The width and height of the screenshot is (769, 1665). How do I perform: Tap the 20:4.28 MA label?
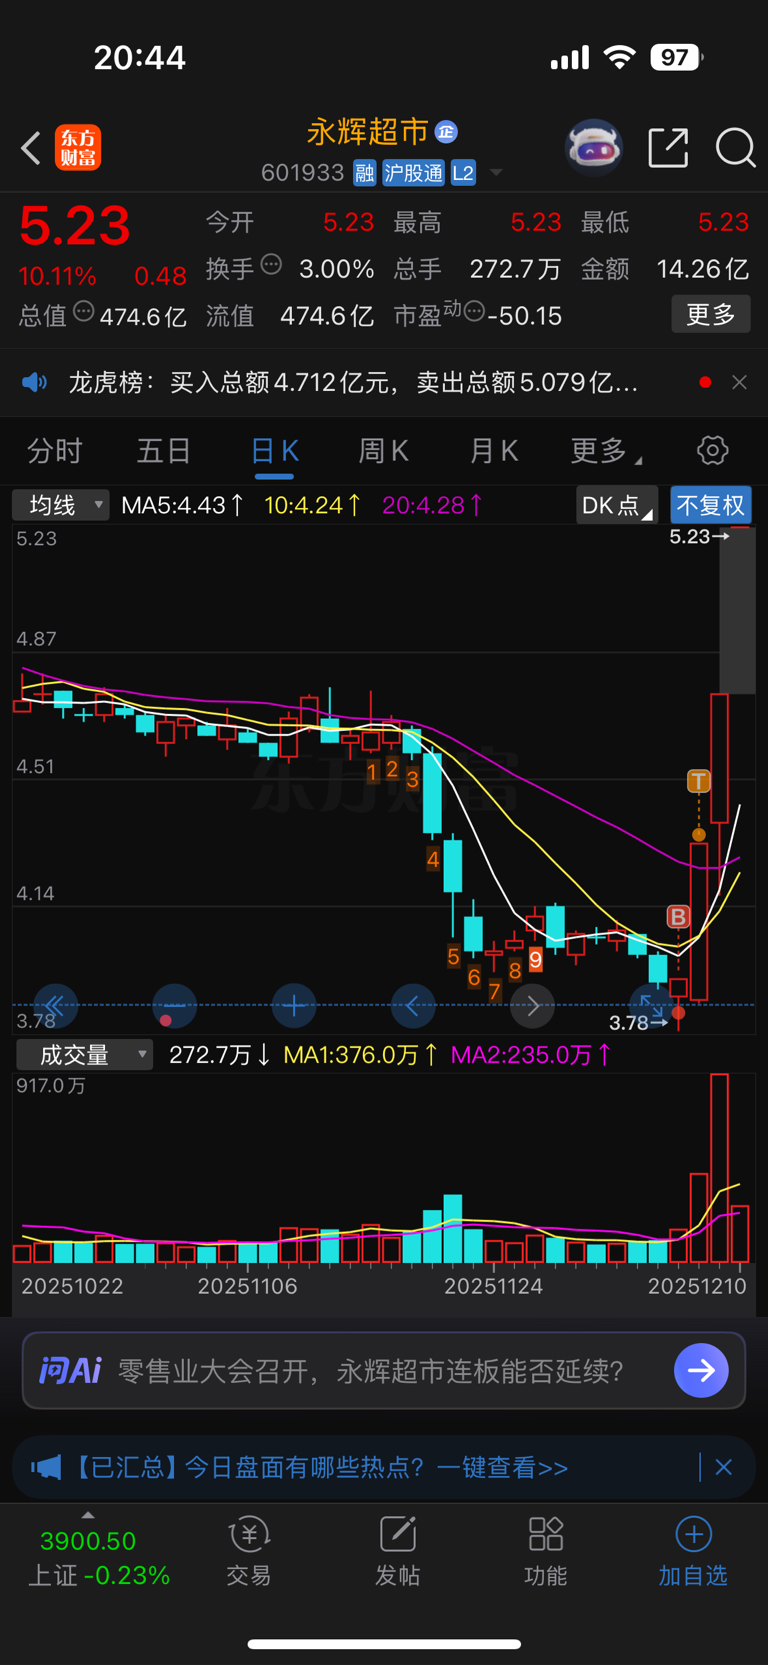coord(433,505)
